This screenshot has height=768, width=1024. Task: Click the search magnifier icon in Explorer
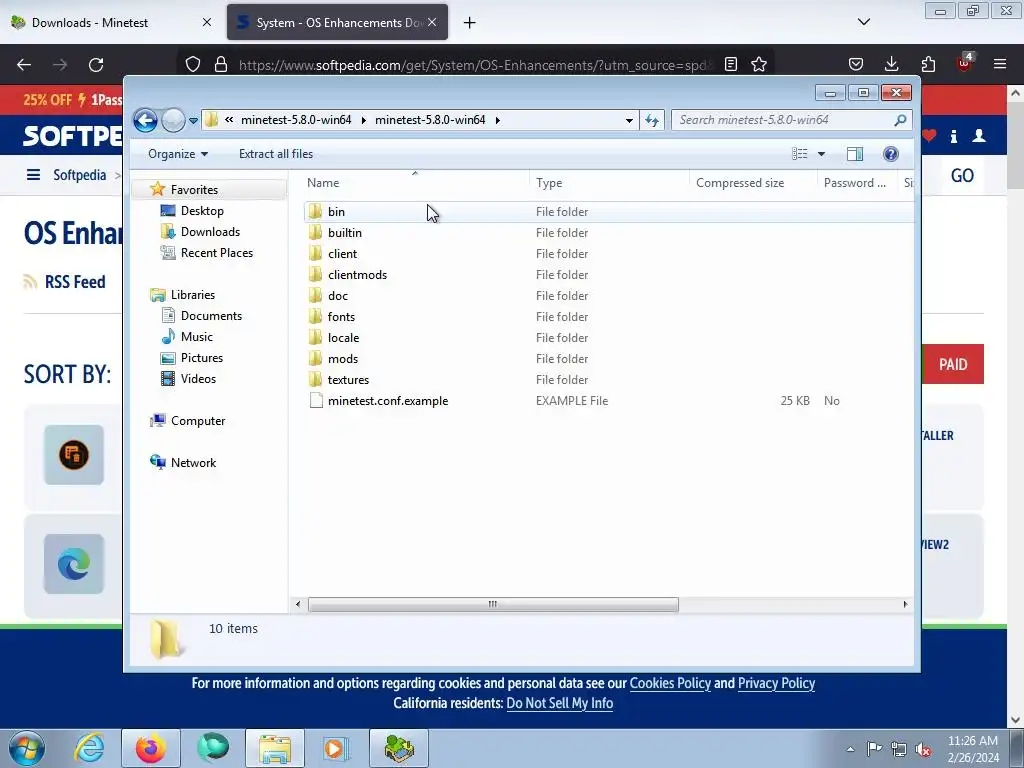(900, 120)
